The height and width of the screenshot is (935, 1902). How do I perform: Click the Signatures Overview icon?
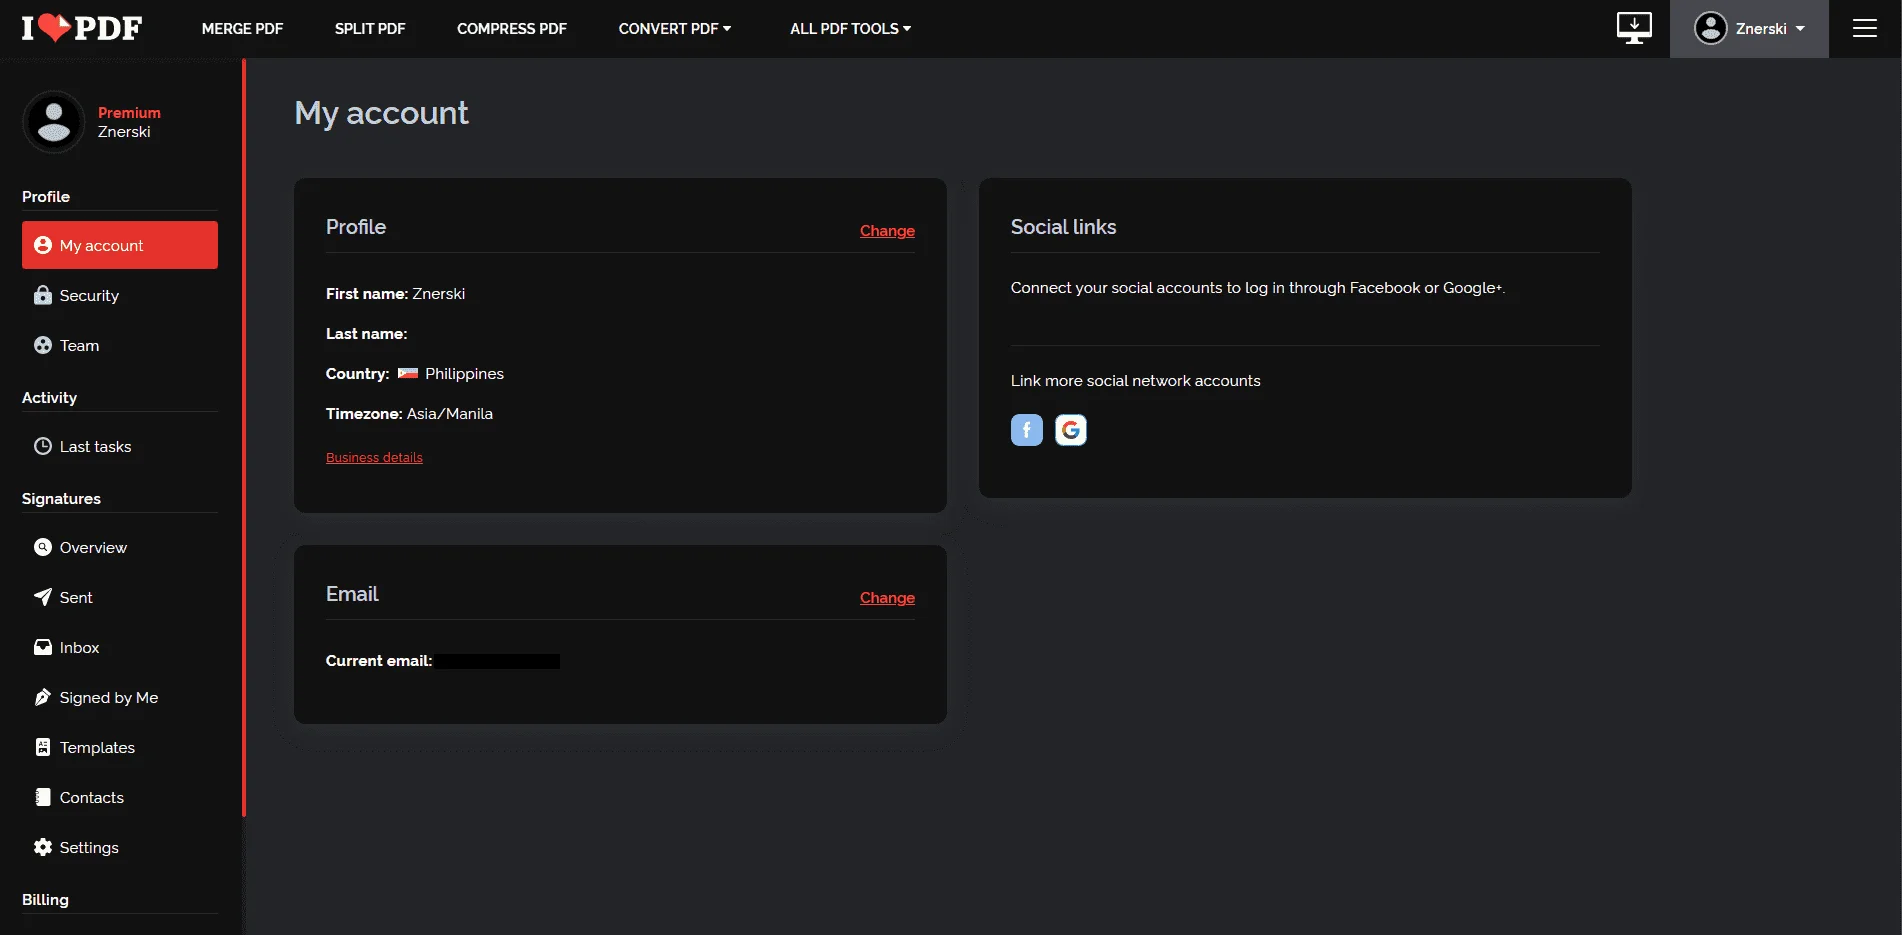[x=43, y=547]
